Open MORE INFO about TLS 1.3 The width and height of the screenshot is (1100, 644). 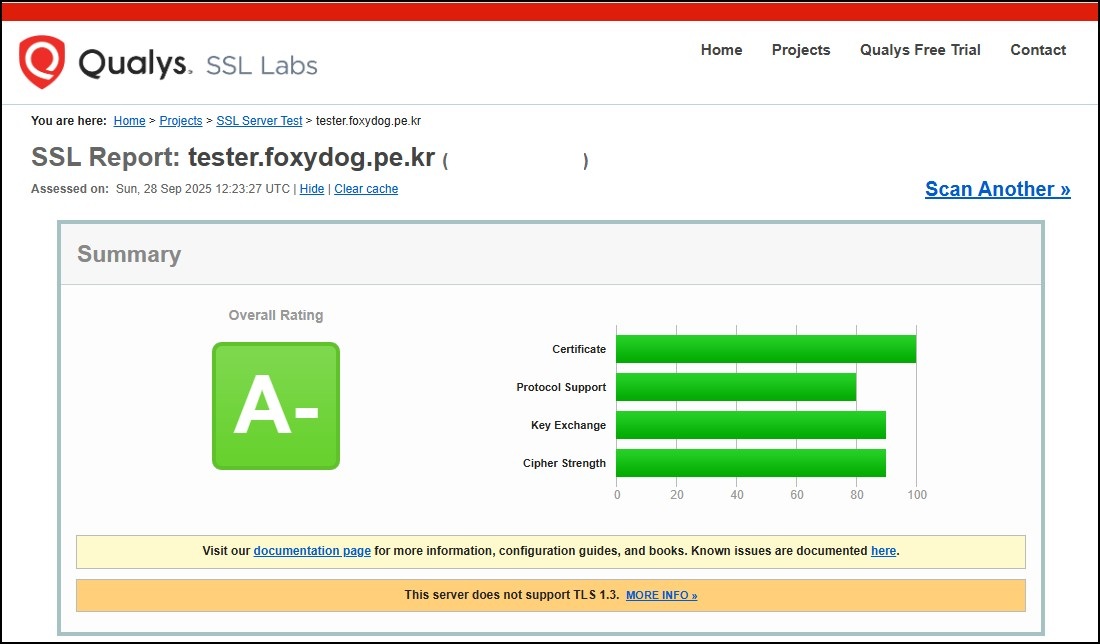tap(661, 595)
